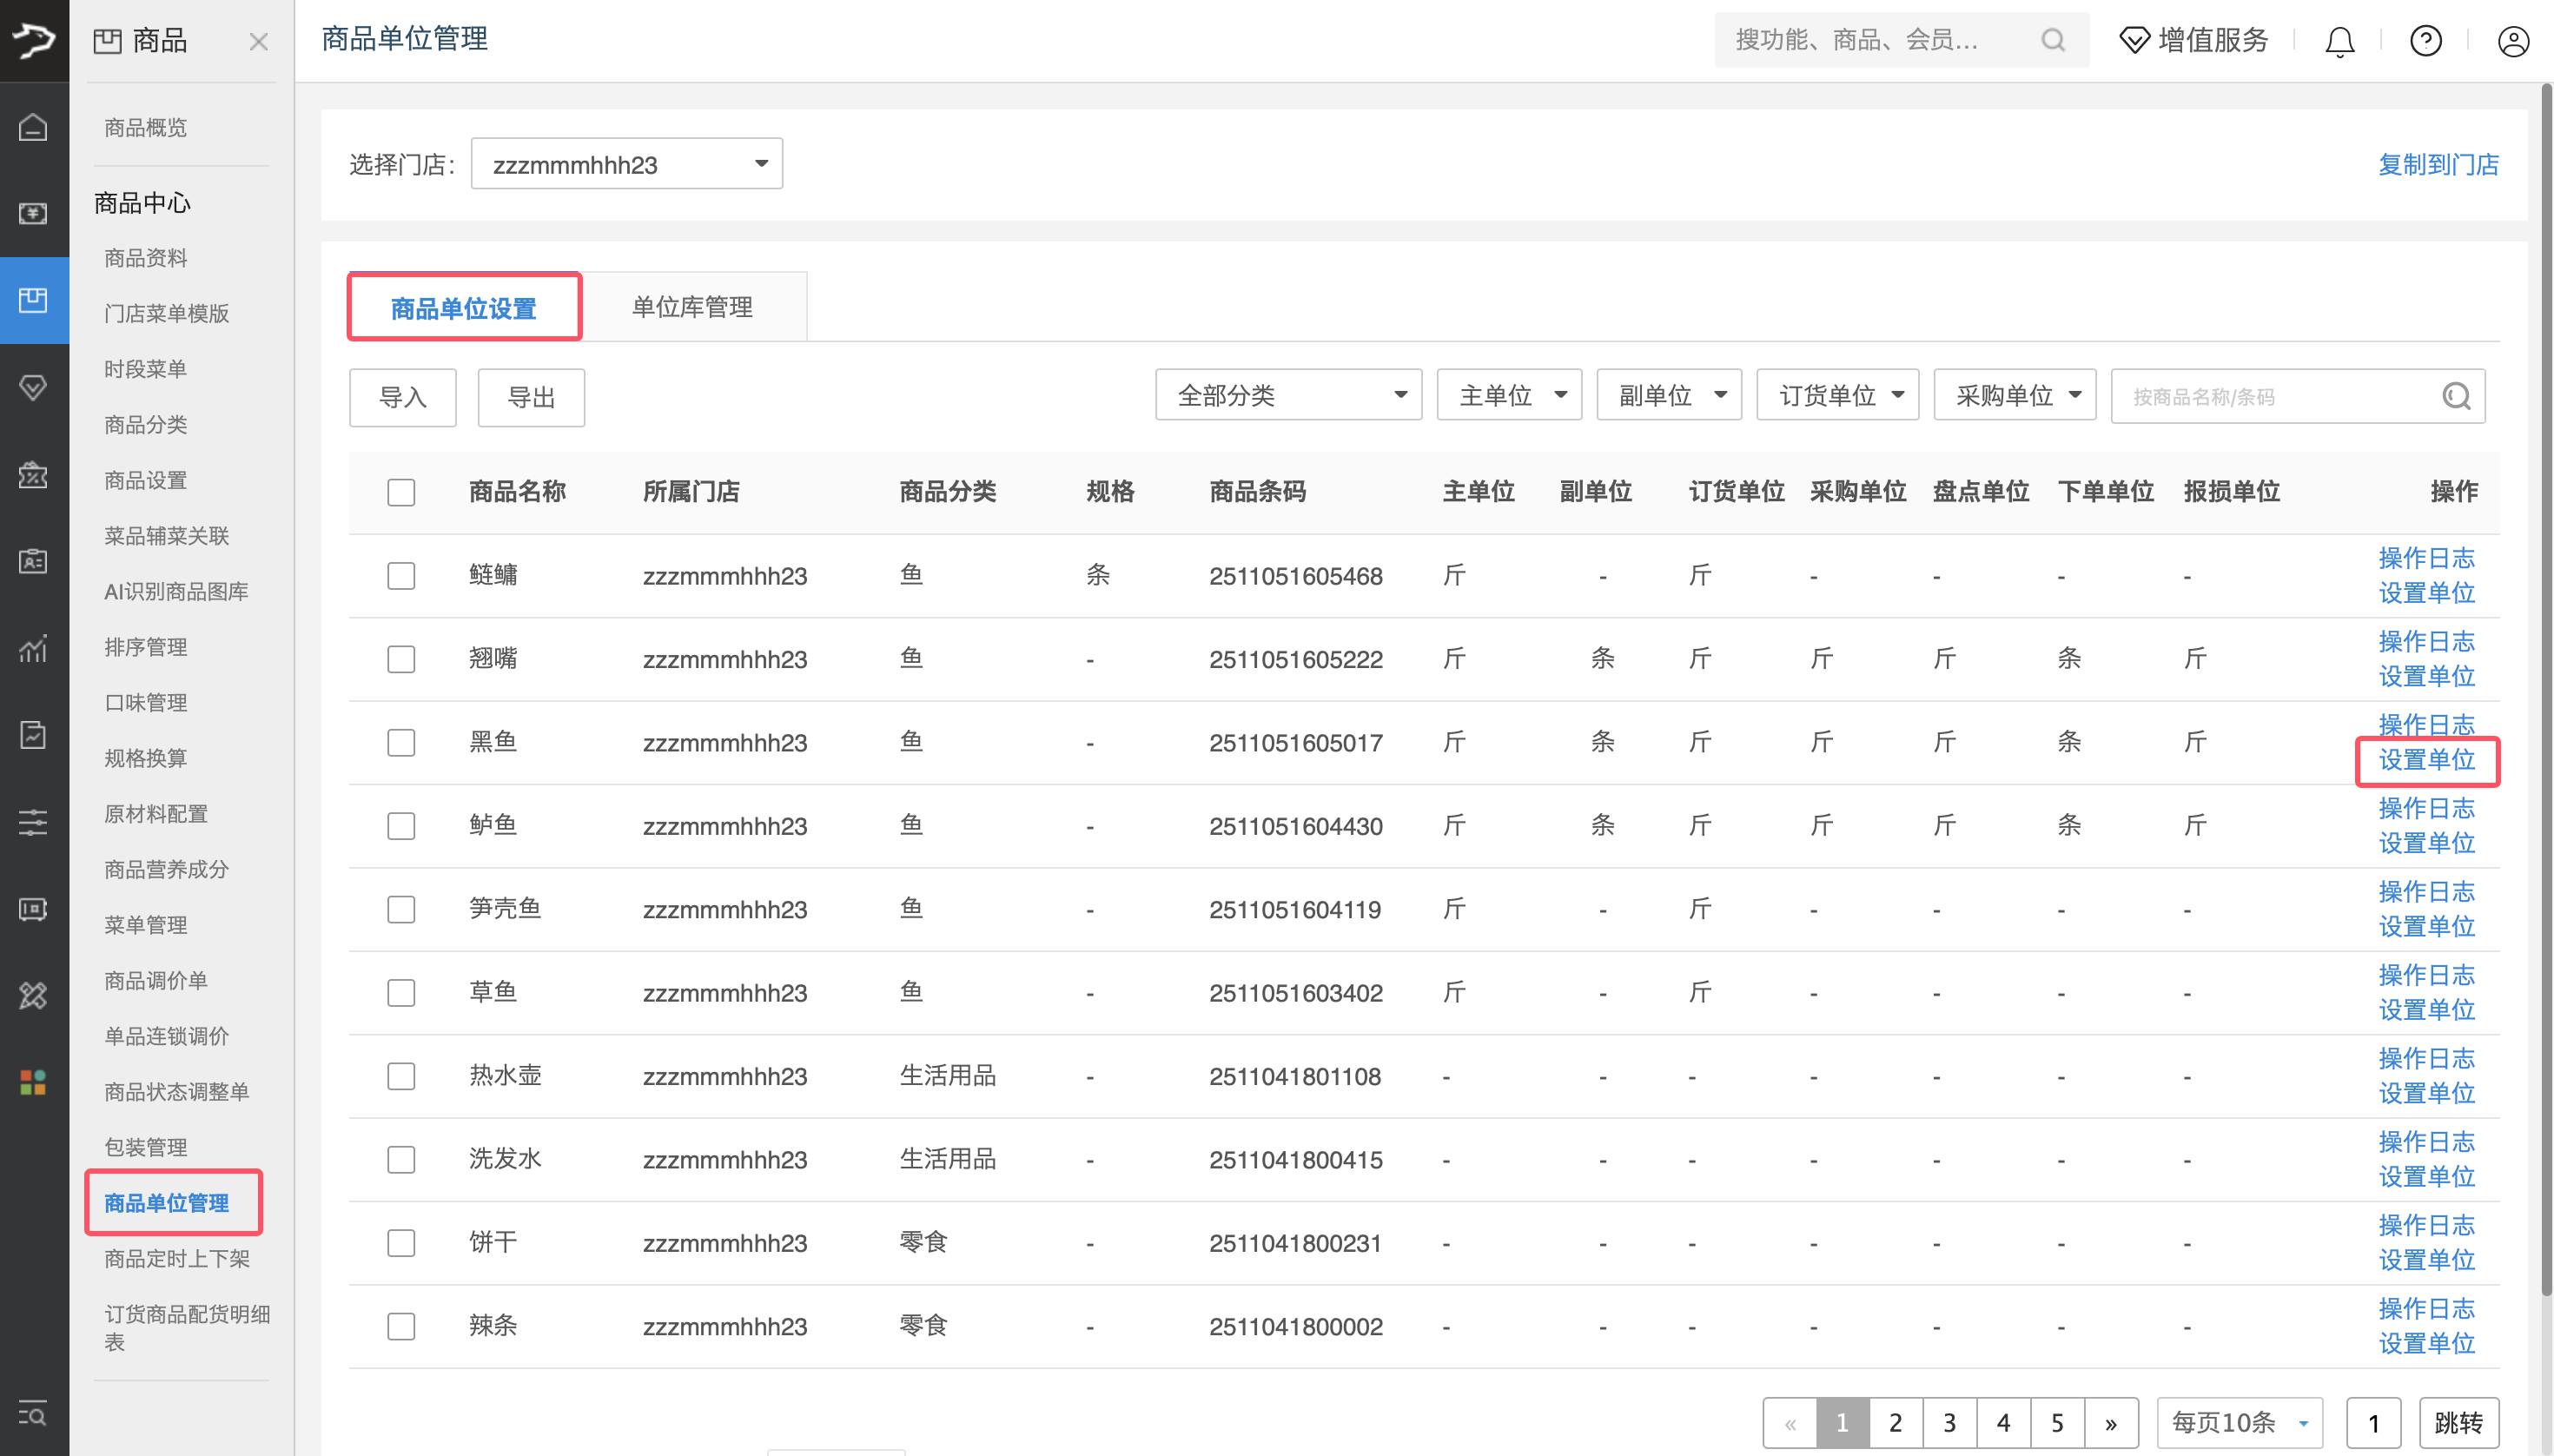
Task: Click the chart analytics icon in sidebar
Action: (x=33, y=649)
